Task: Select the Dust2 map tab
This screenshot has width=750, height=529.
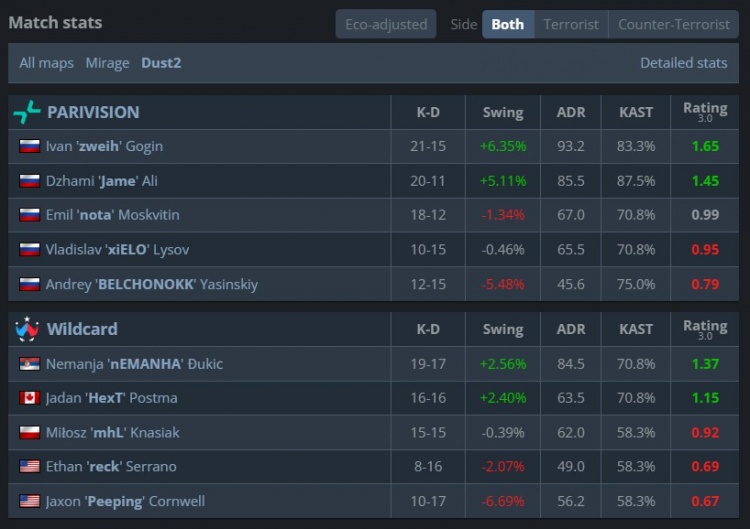Action: (x=161, y=63)
